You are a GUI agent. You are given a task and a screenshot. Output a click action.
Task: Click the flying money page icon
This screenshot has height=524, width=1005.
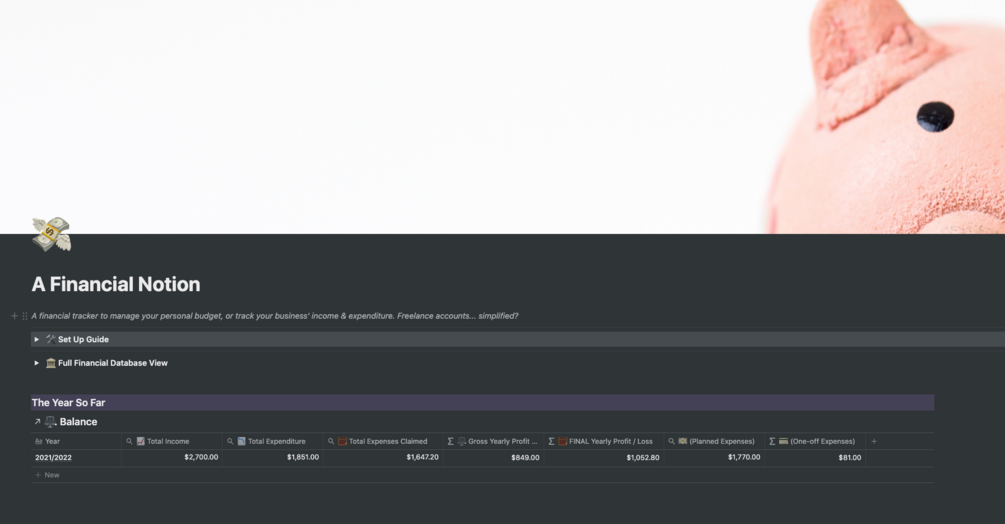[x=51, y=234]
